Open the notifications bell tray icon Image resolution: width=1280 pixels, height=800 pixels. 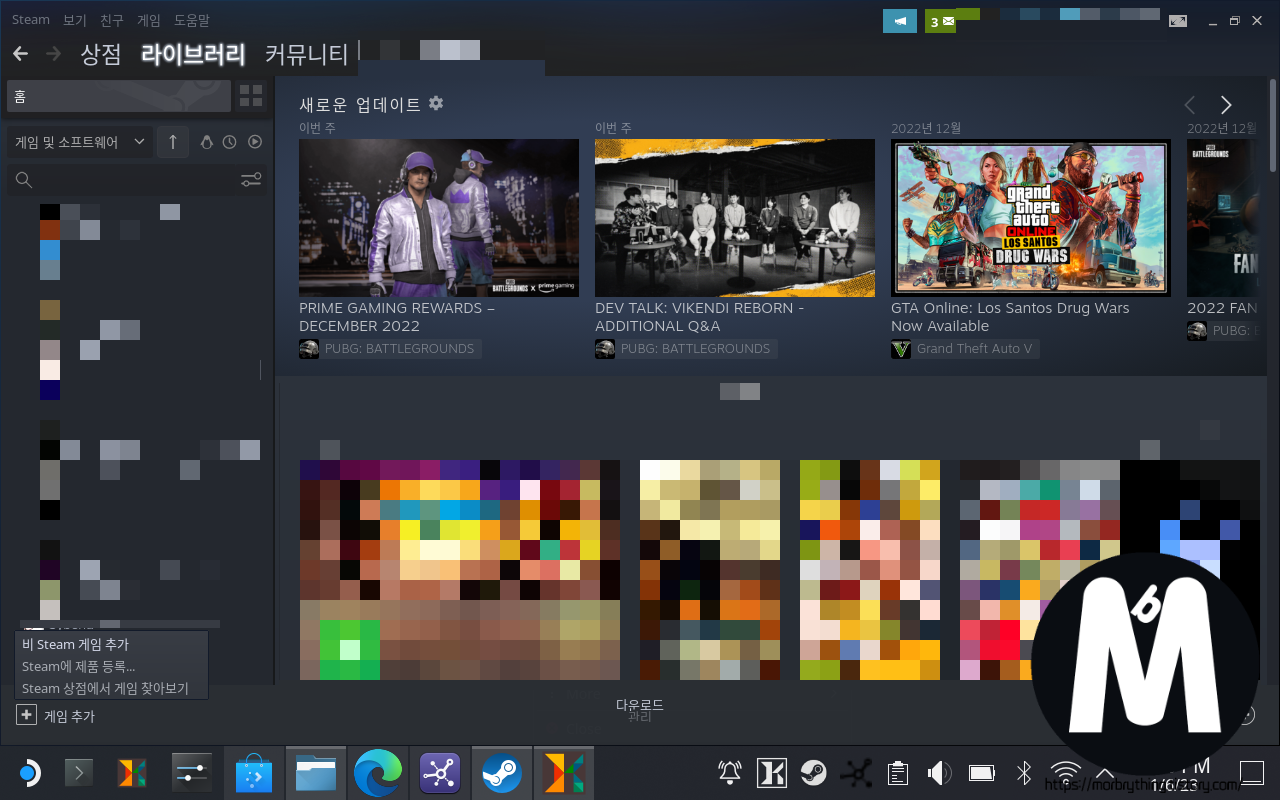(x=730, y=772)
